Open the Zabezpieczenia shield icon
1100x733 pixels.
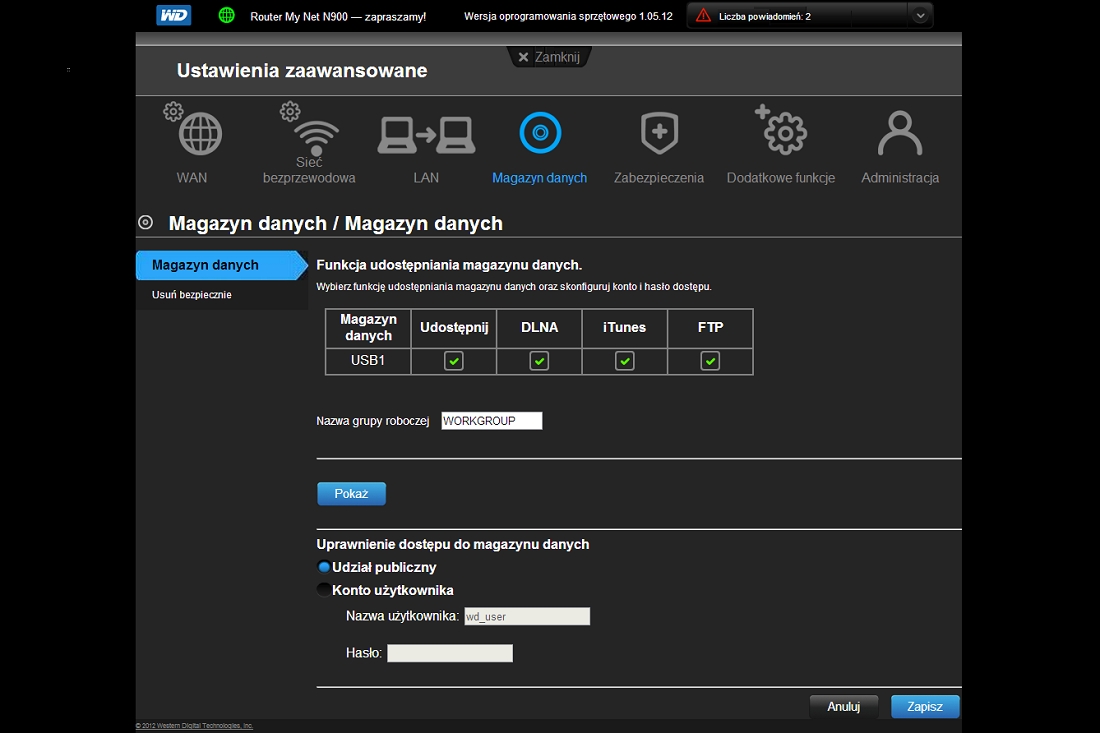(x=659, y=133)
